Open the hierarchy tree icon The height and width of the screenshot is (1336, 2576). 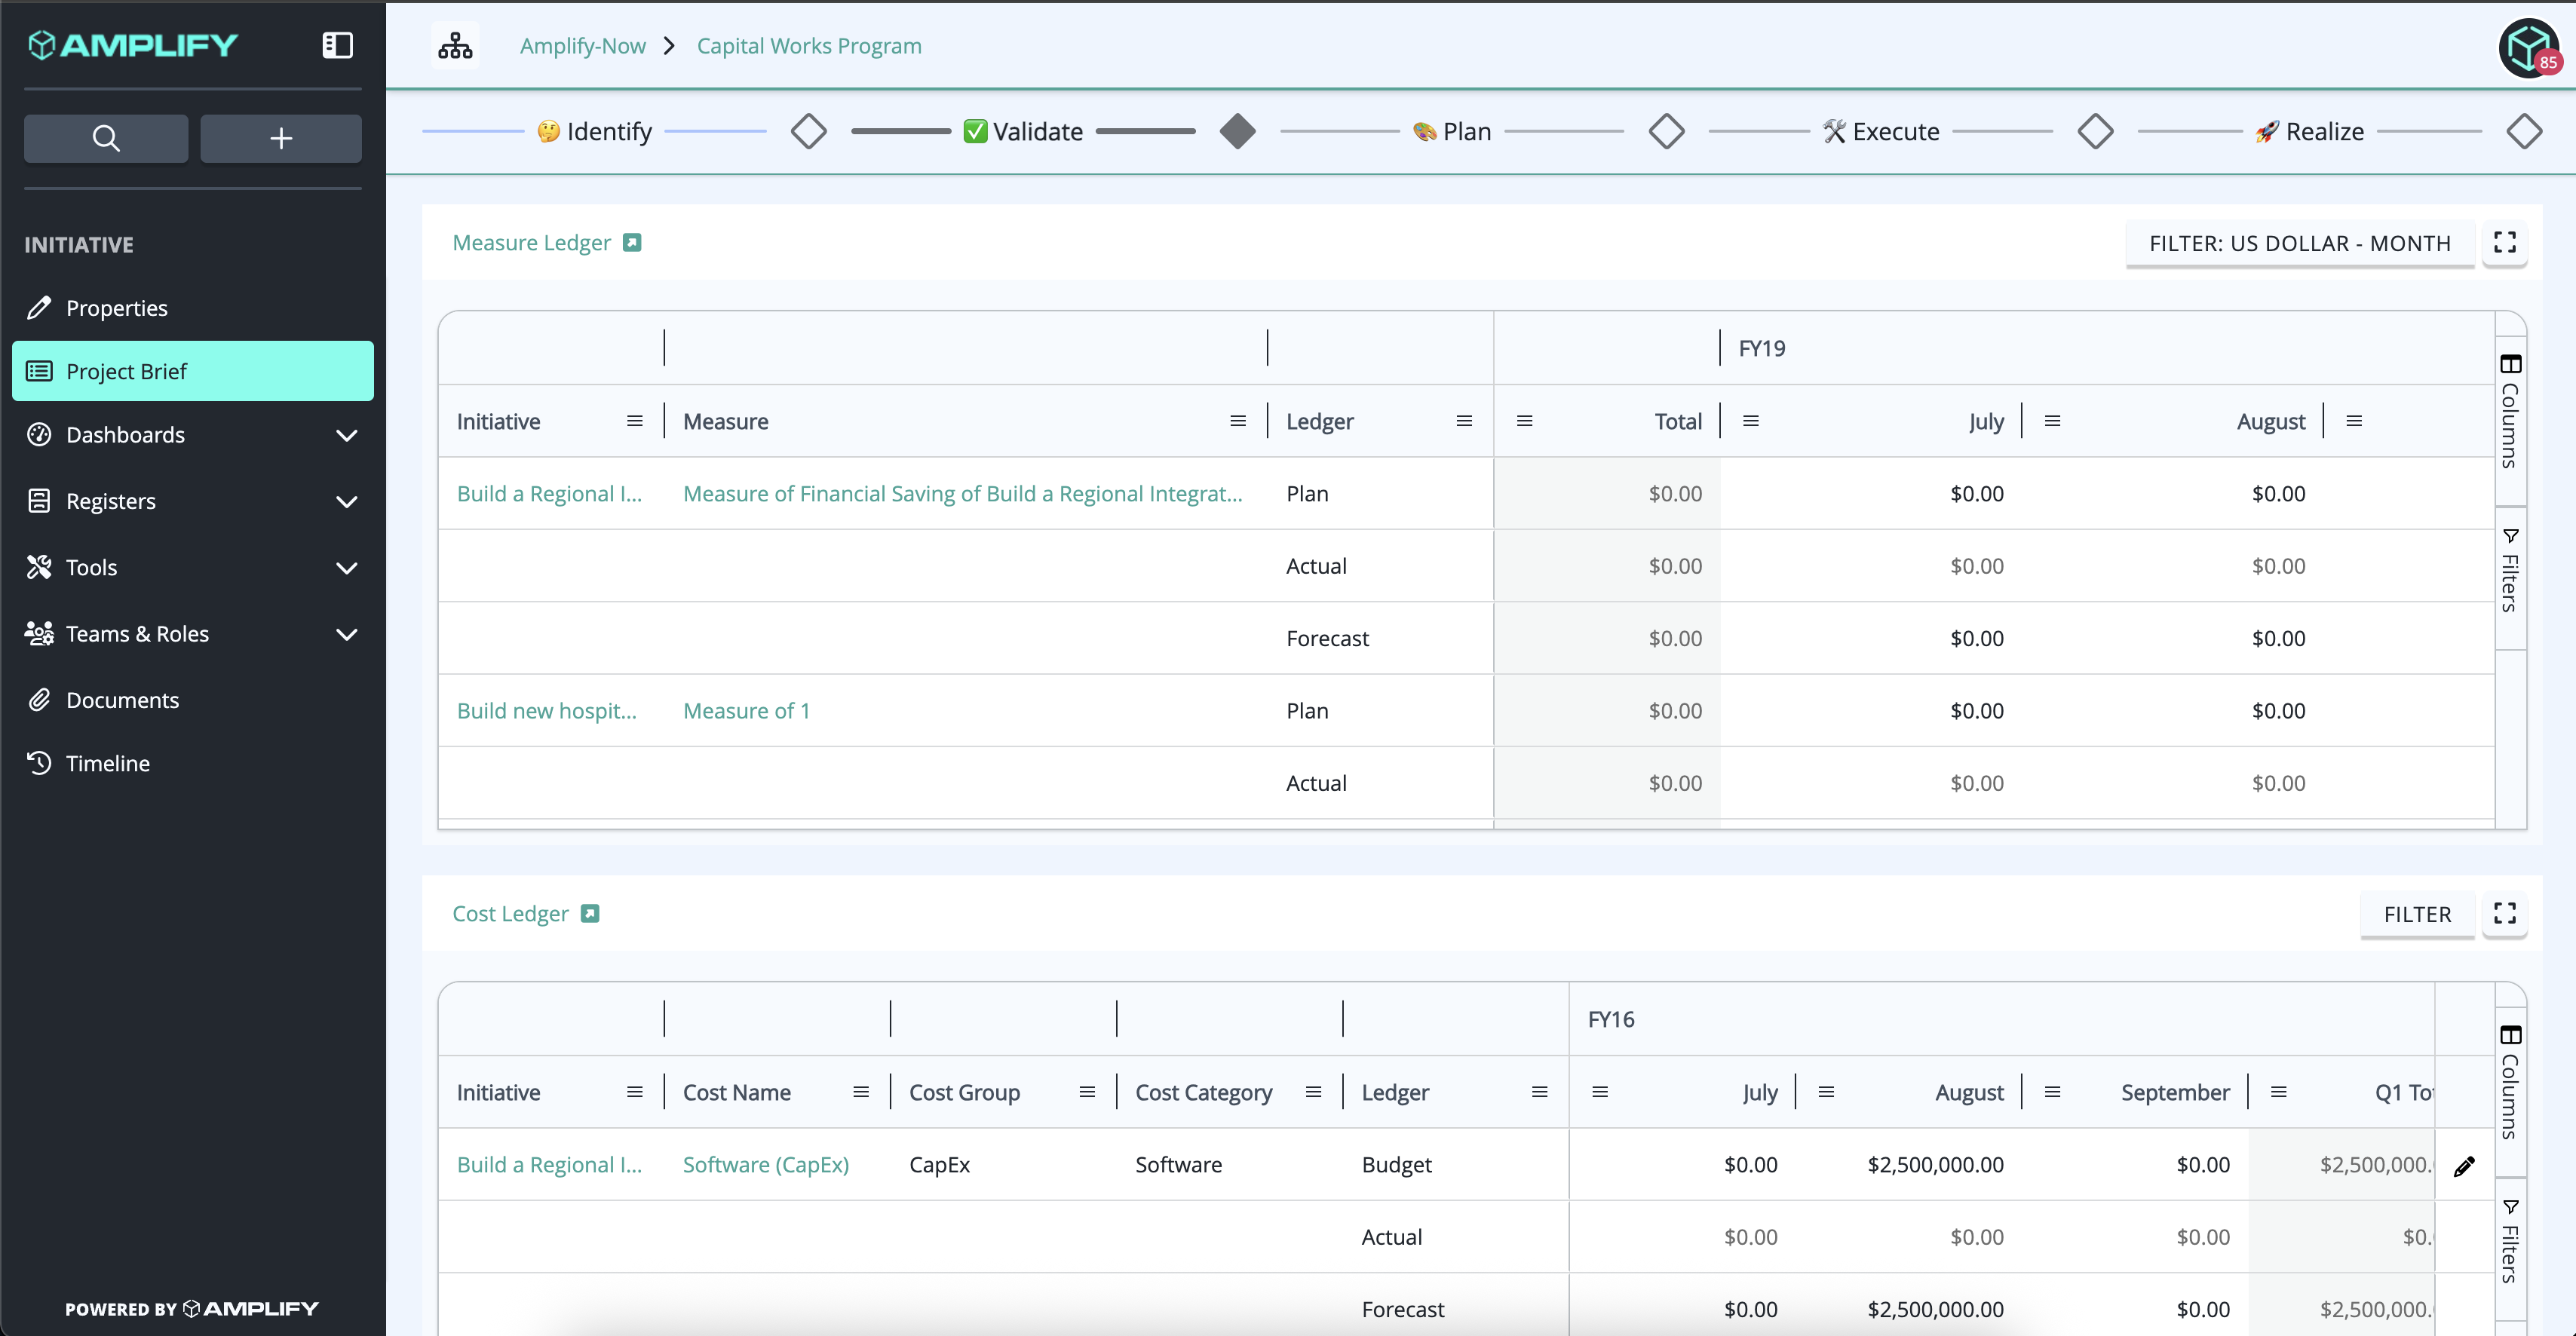point(455,46)
